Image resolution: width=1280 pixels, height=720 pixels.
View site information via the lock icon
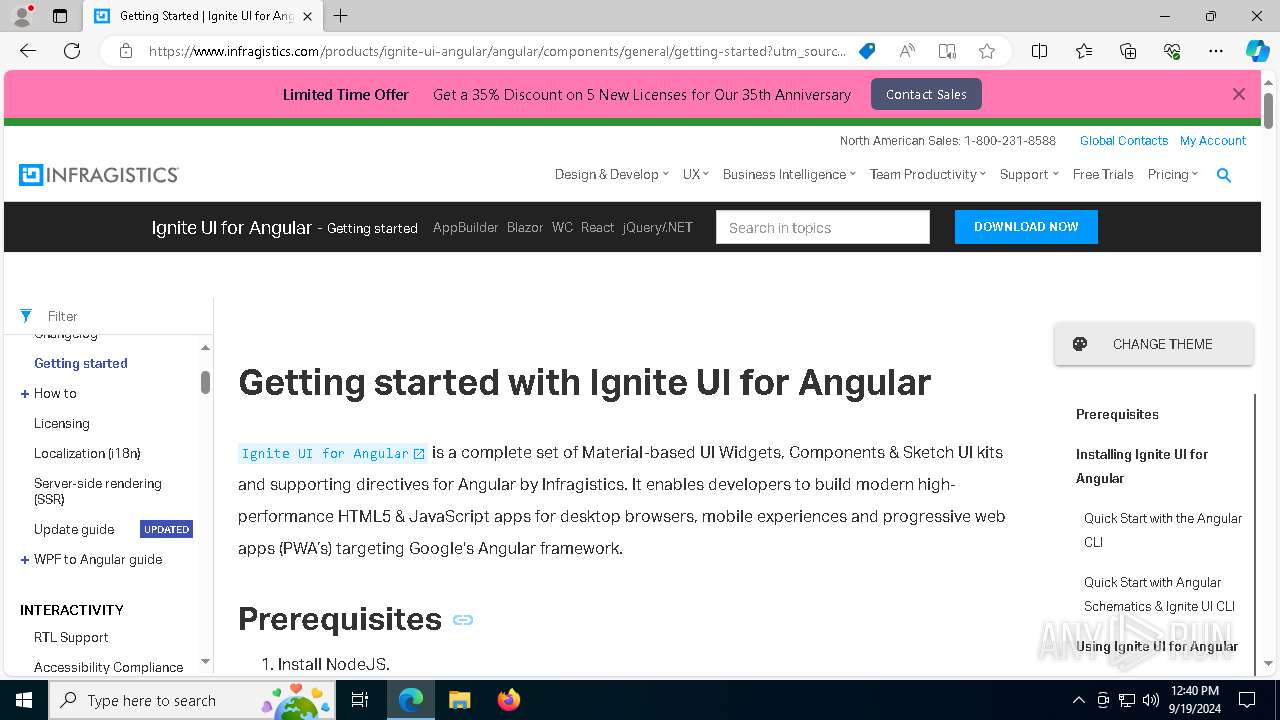click(x=126, y=51)
